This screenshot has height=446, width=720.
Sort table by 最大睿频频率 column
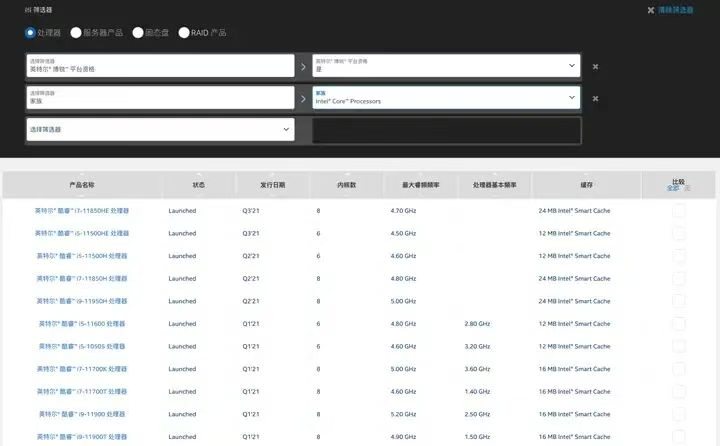(421, 185)
